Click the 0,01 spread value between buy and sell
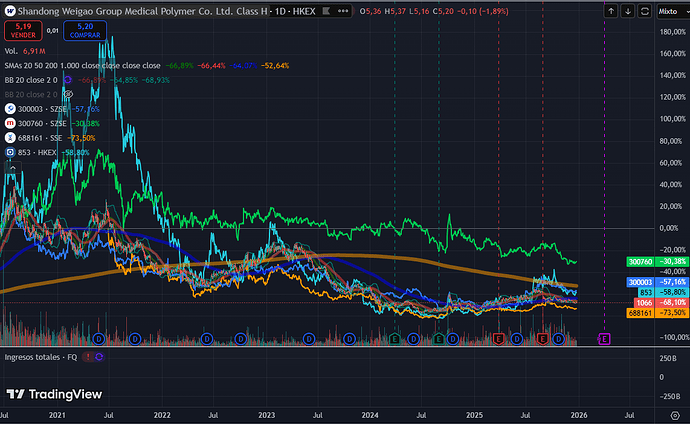690x425 pixels. pyautogui.click(x=52, y=31)
